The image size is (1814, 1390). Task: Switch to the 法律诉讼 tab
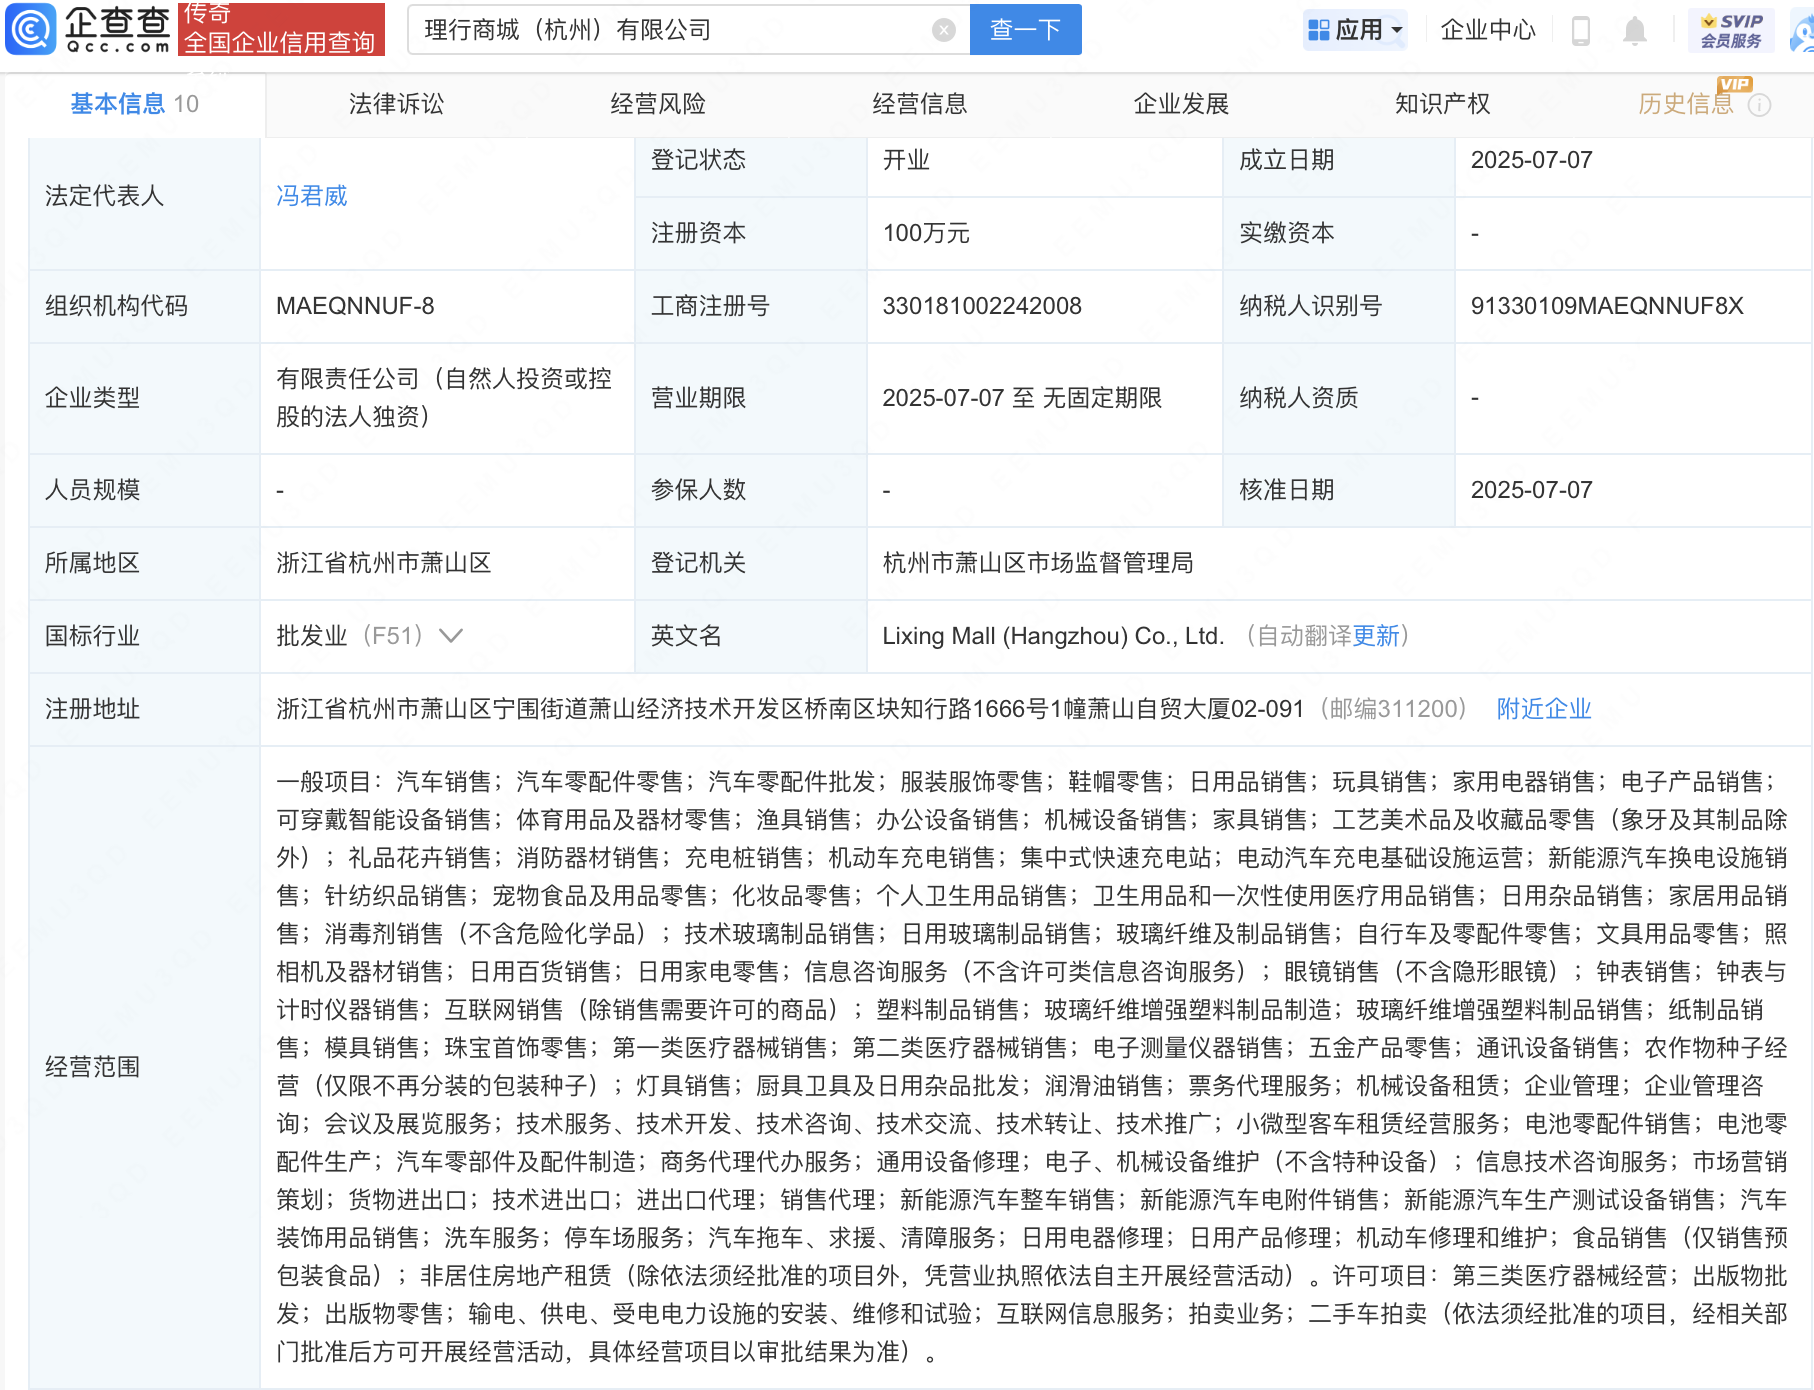[x=396, y=104]
